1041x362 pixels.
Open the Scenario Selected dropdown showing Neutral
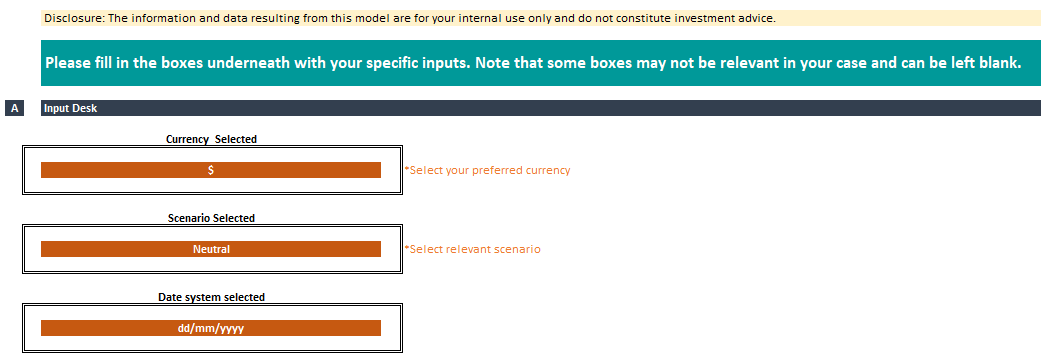click(210, 249)
